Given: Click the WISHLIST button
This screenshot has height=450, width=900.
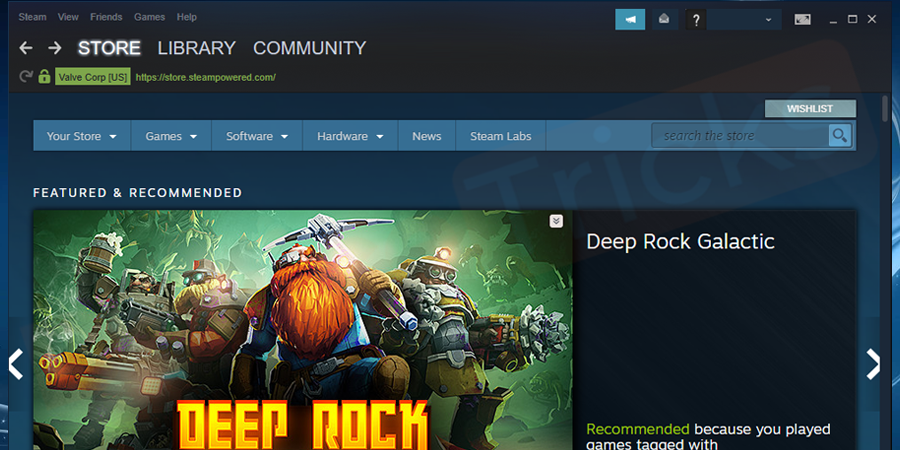Looking at the screenshot, I should (810, 108).
